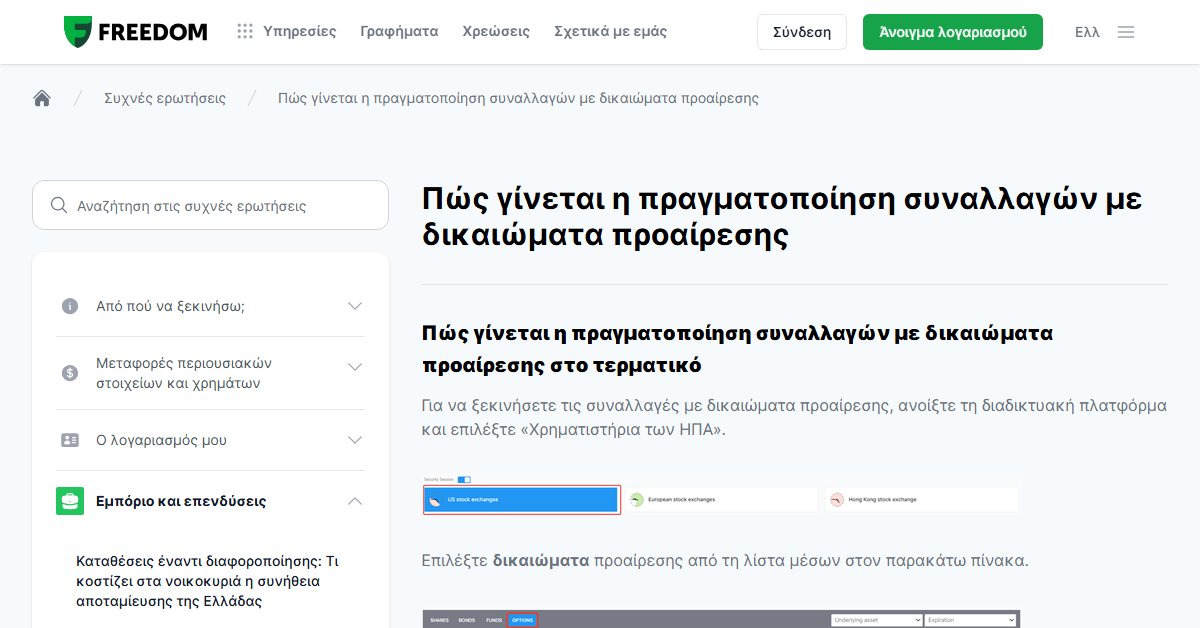Screen dimensions: 1200x628
Task: Select the OPTIONS tab in the screenshot
Action: tap(523, 620)
